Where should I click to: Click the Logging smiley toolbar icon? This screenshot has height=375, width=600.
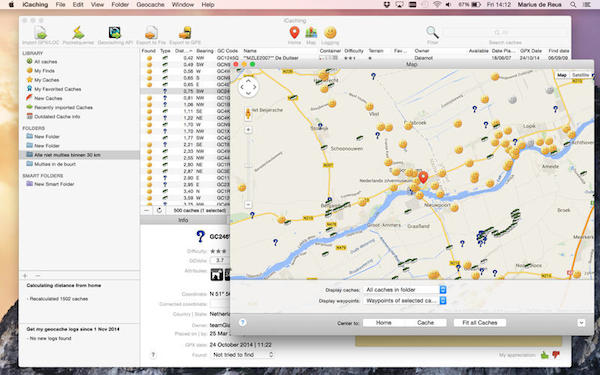click(330, 33)
